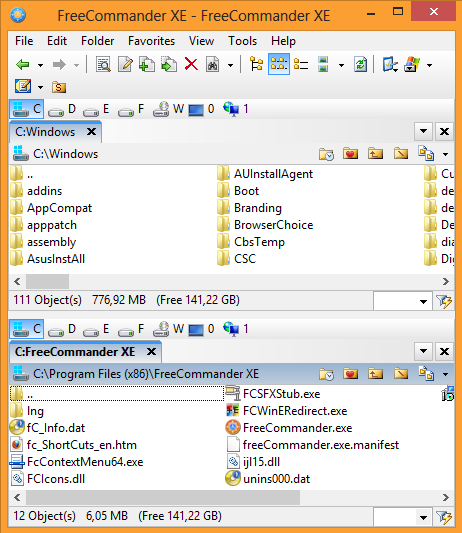Click the top panel horizontal scrollbar thumb

click(48, 281)
